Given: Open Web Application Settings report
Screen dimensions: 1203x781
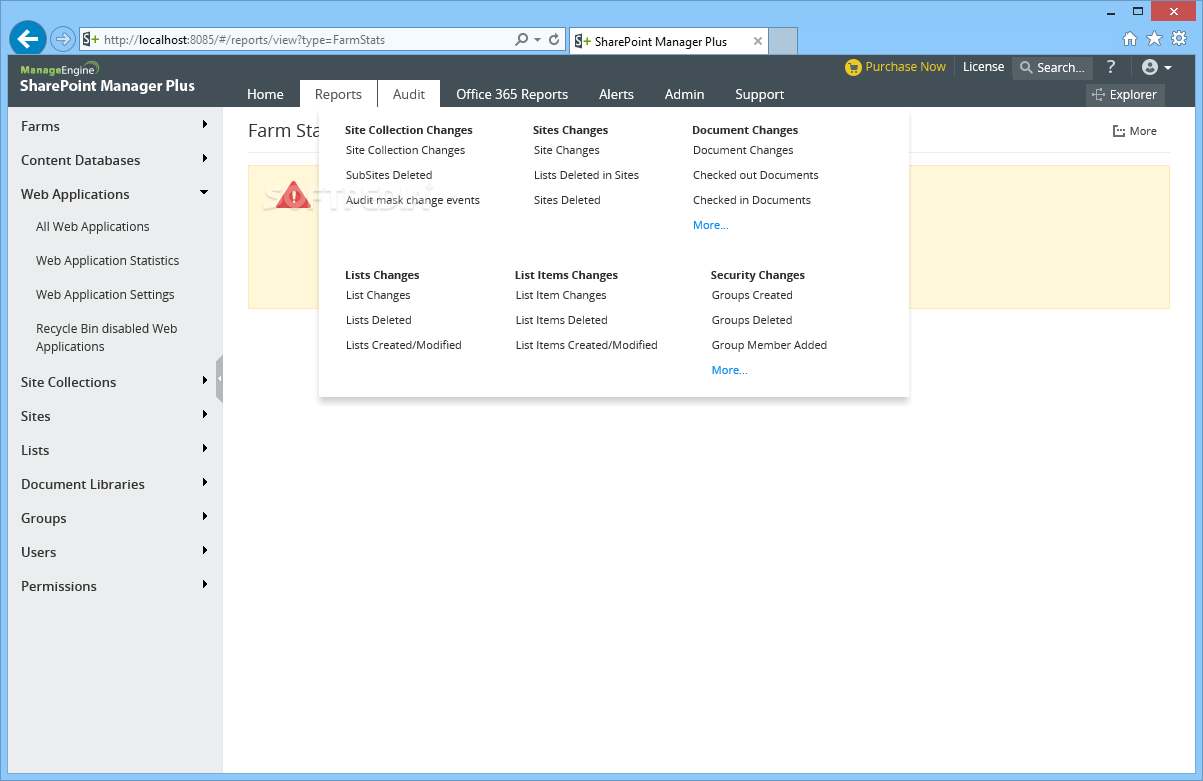Looking at the screenshot, I should pos(105,295).
